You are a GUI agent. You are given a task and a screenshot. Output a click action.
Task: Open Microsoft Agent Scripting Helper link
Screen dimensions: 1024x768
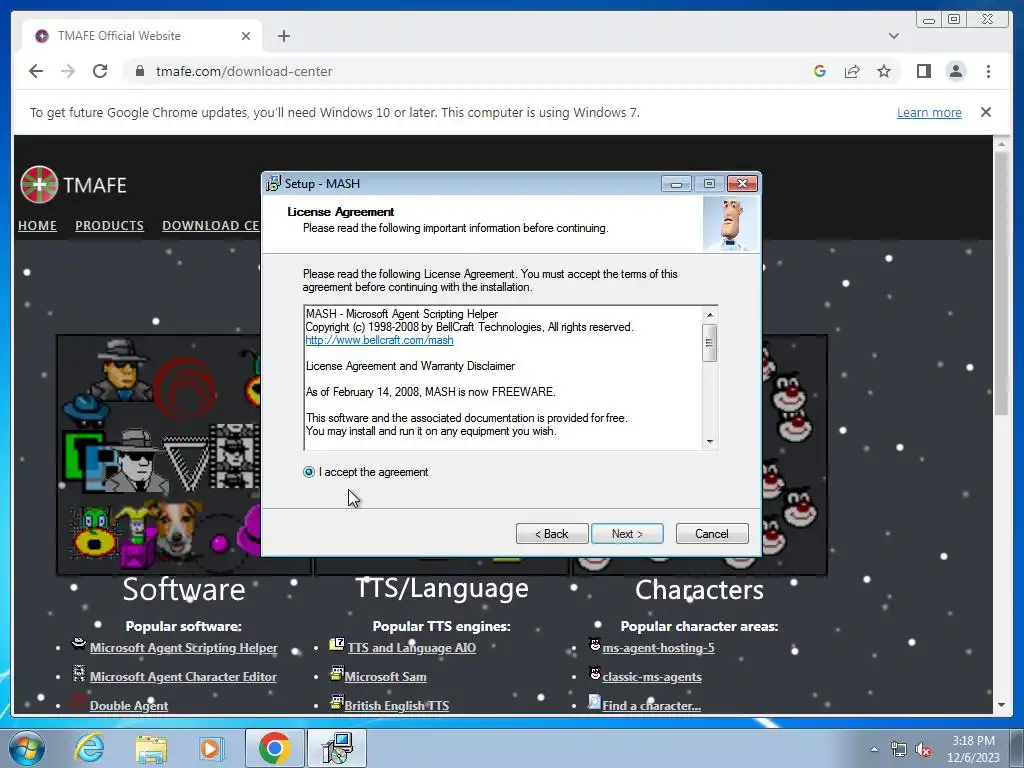(184, 648)
